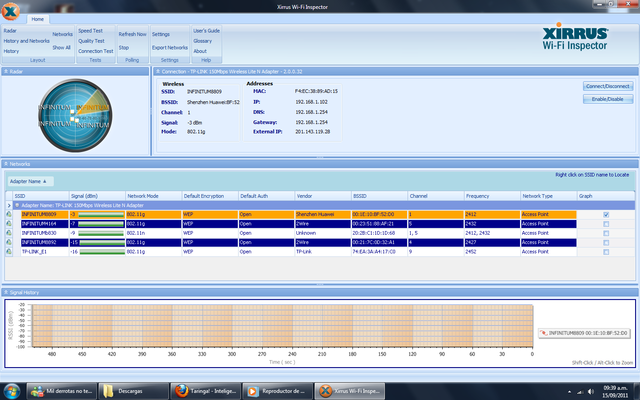Sort by the Signal (dBm) column header

point(97,196)
